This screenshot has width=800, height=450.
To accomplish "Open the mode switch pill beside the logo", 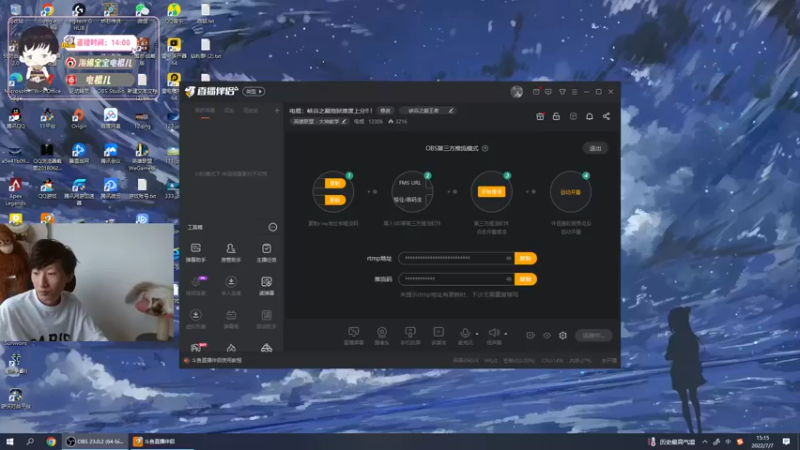I will [x=254, y=91].
